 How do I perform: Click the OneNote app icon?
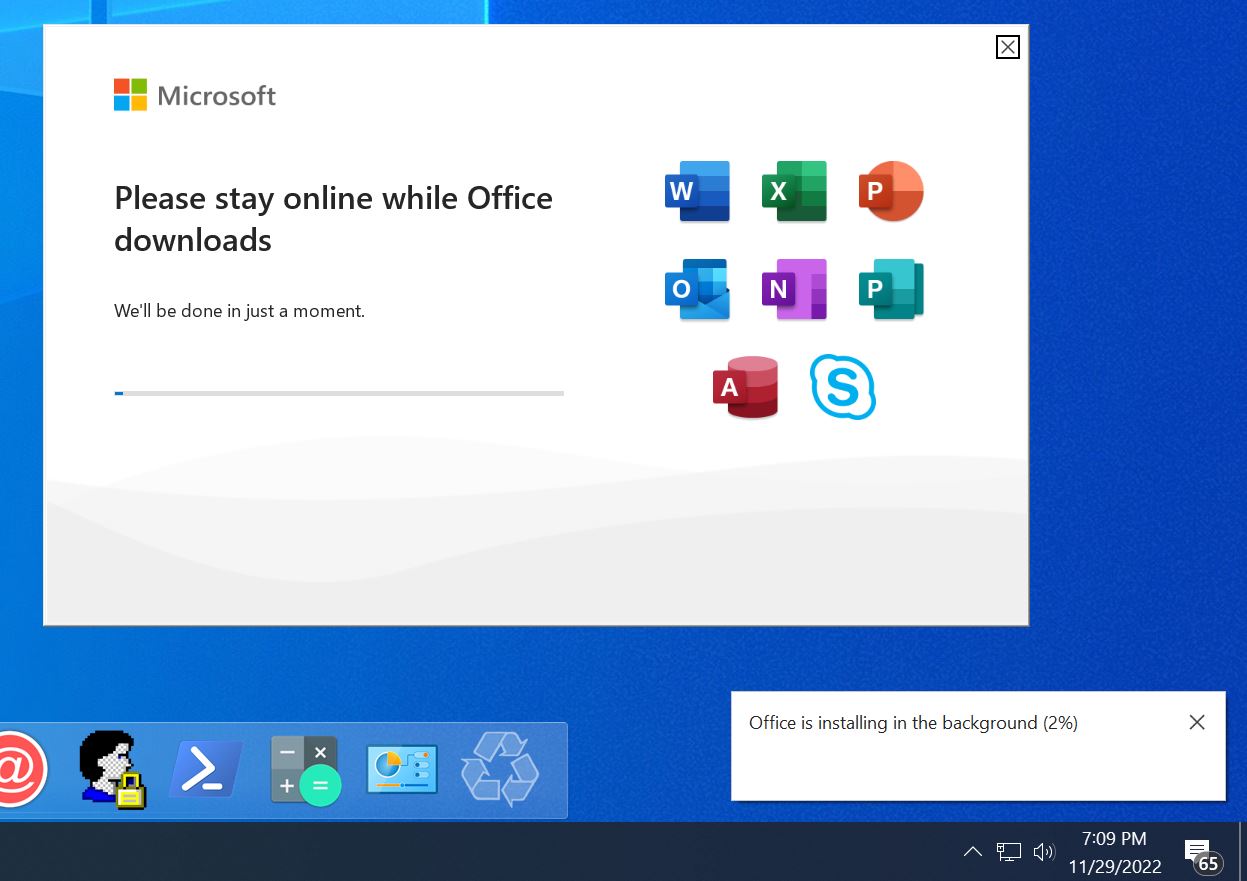(x=794, y=289)
